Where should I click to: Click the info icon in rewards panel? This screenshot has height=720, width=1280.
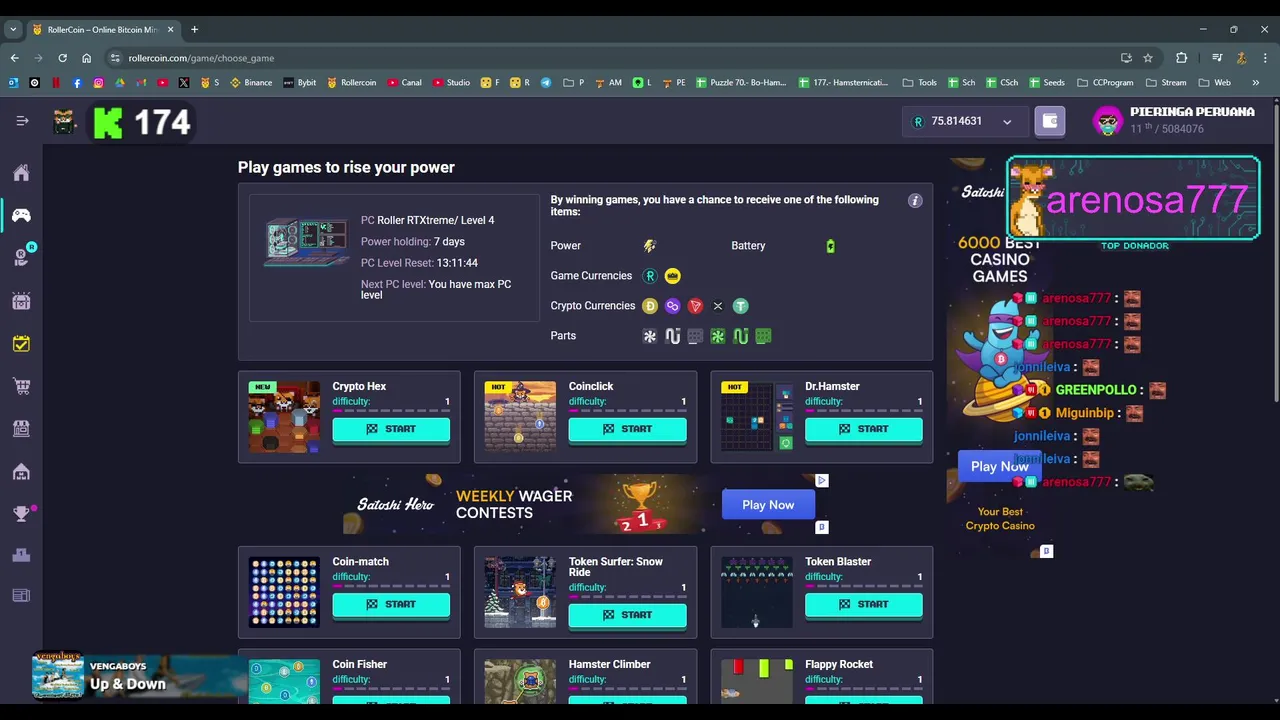(914, 200)
